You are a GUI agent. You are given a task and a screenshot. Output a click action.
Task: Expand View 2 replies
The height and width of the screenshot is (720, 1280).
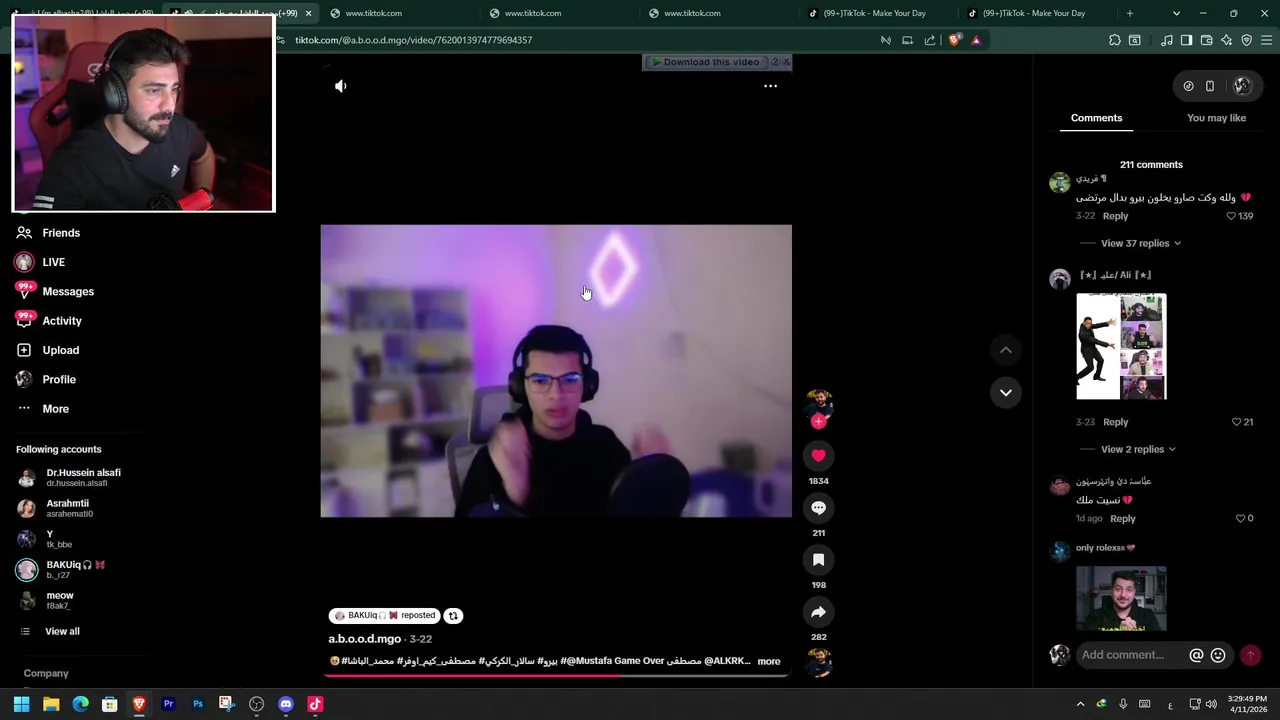pyautogui.click(x=1138, y=449)
